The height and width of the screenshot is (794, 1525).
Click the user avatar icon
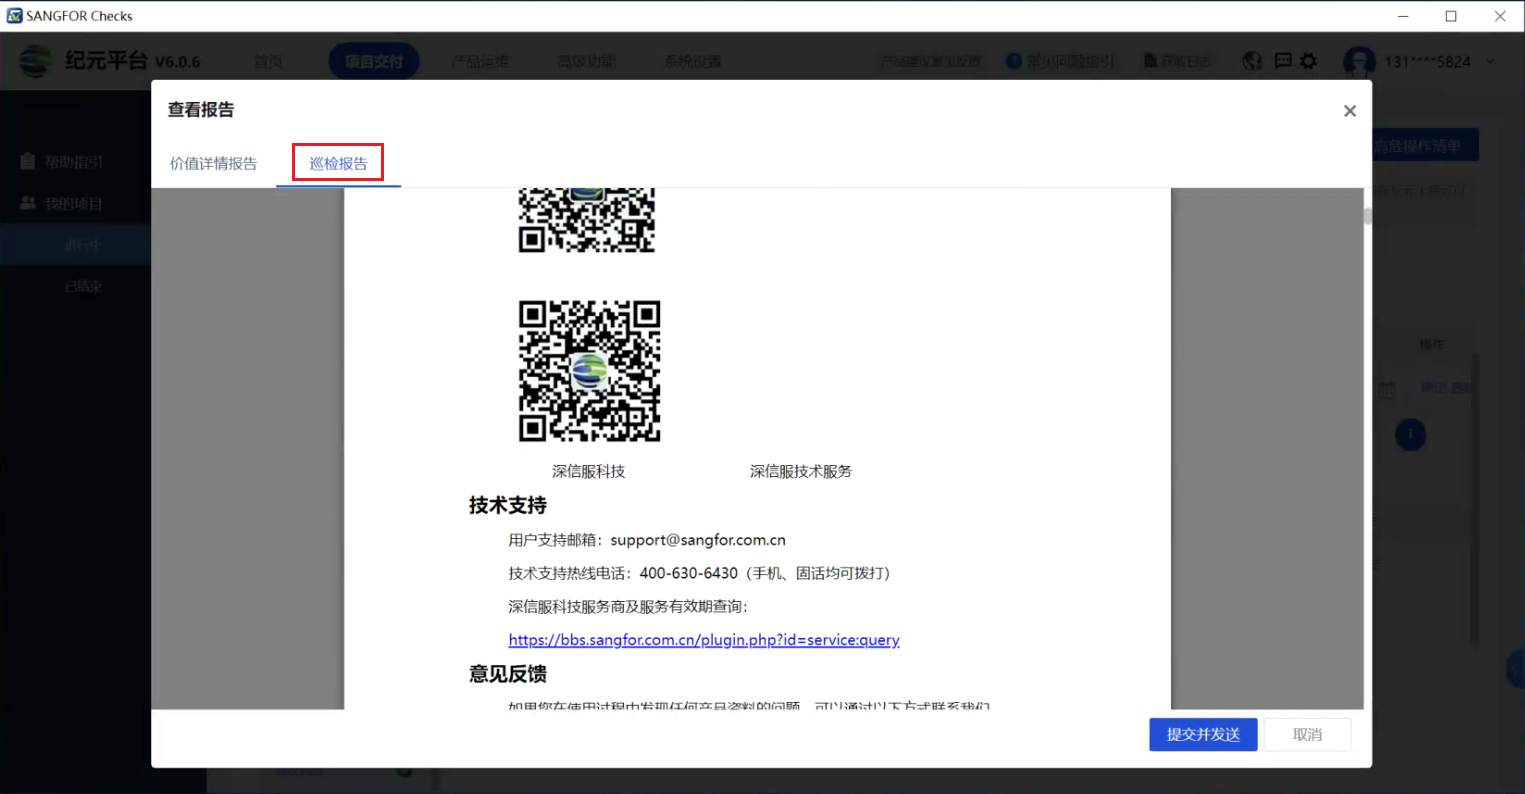[1359, 61]
